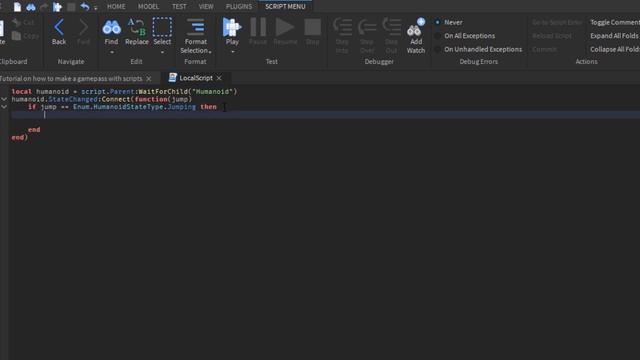
Task: Click the Reload Script action
Action: 552,36
